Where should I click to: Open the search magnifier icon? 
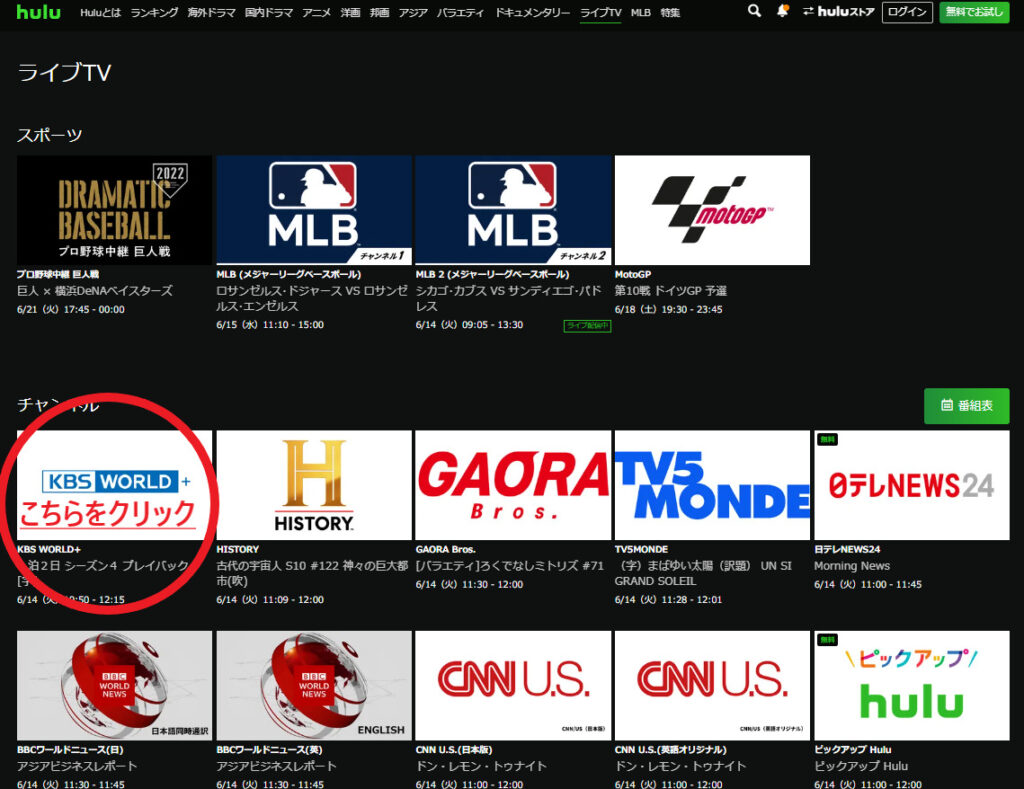tap(754, 12)
